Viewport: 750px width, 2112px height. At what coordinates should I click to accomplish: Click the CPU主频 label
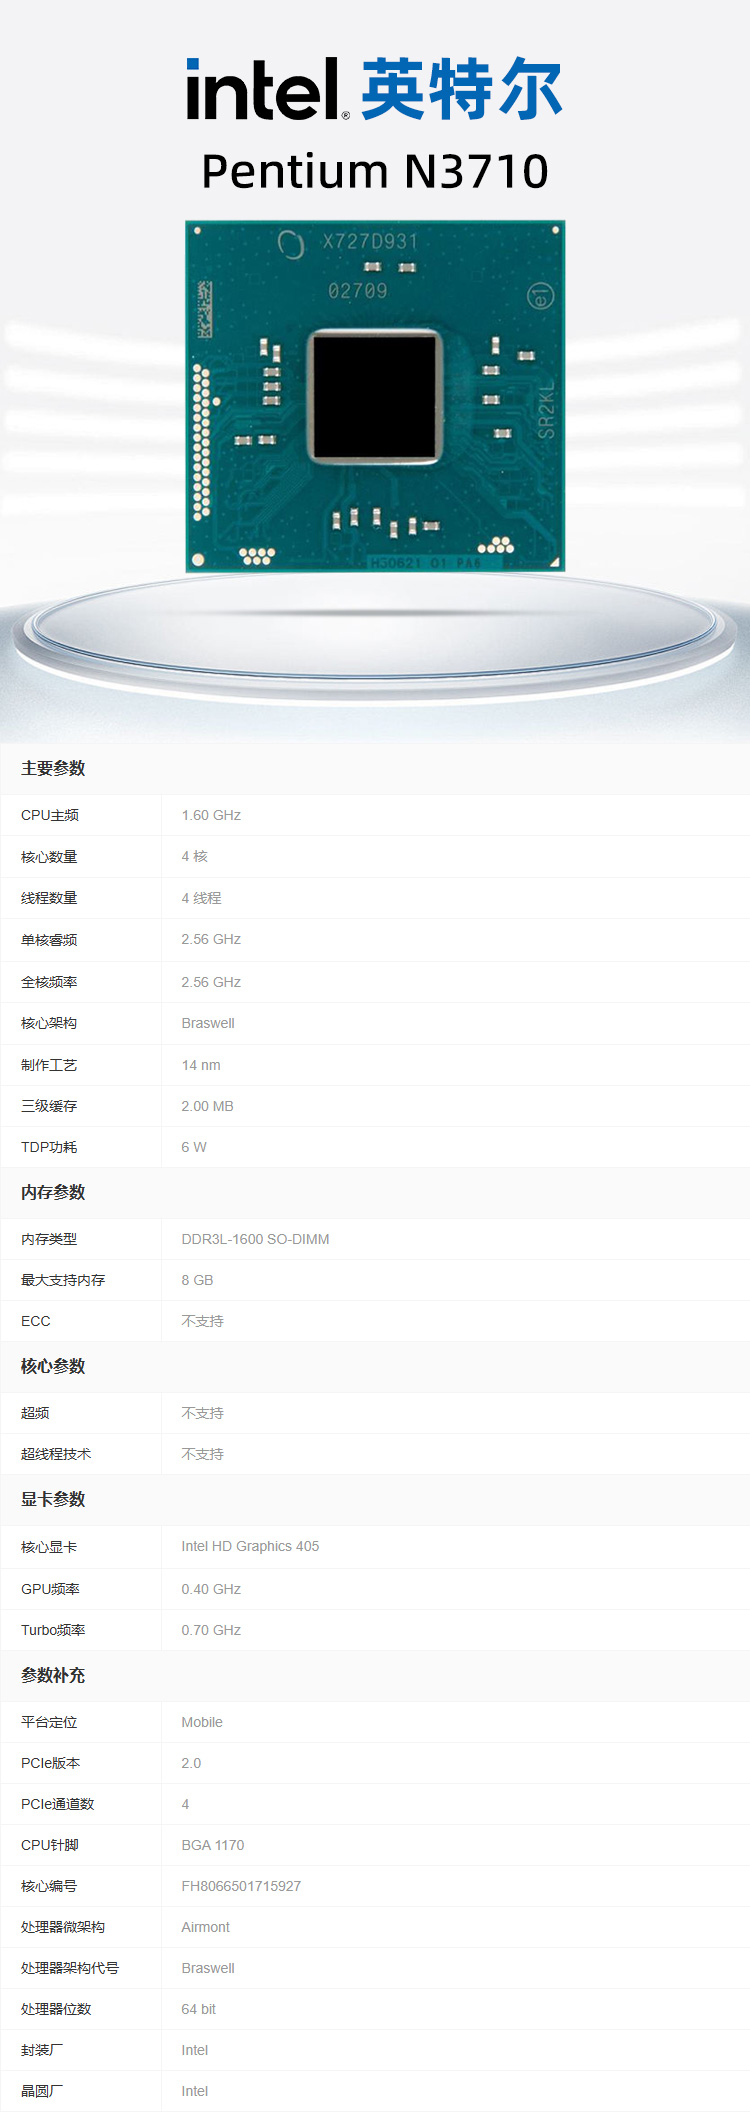50,815
